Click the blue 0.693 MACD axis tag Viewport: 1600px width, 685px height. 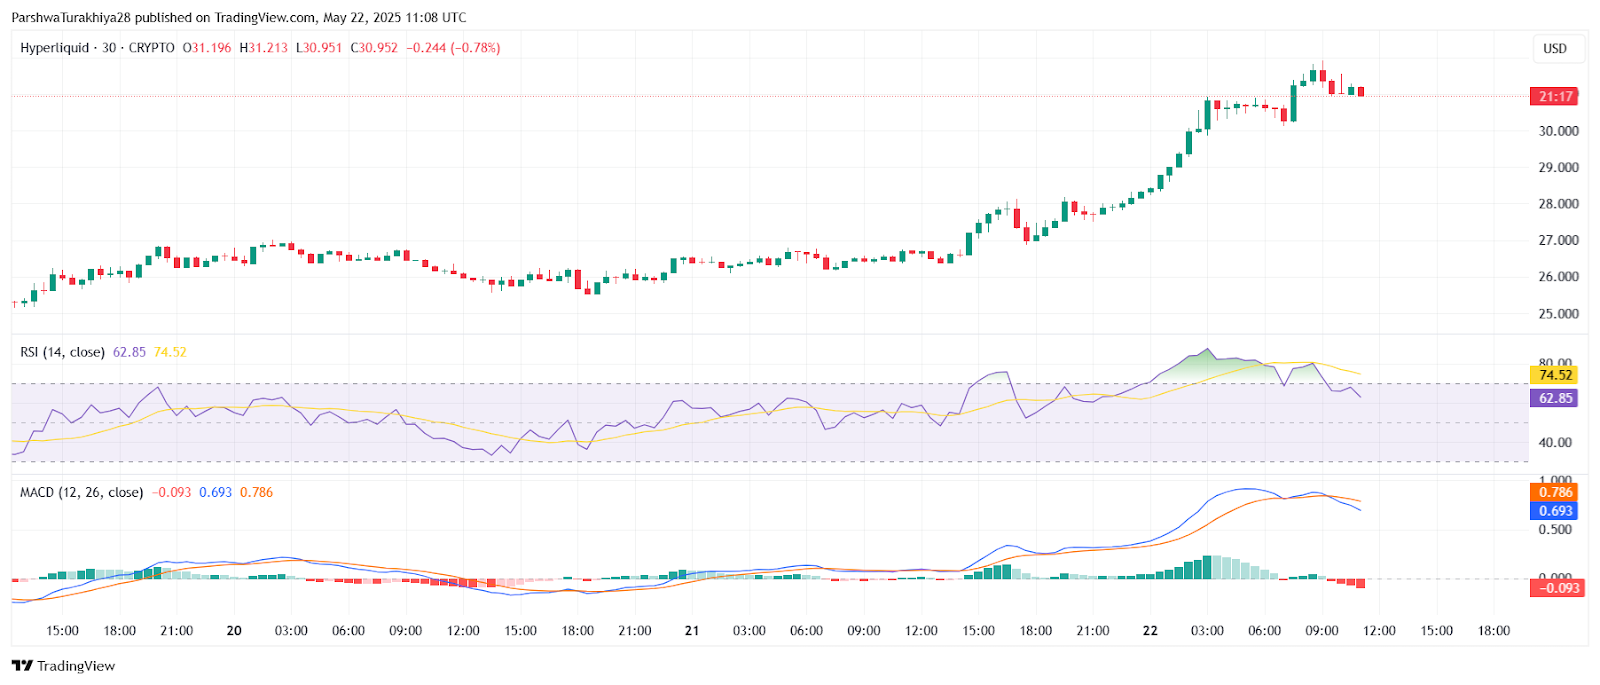pos(1555,511)
